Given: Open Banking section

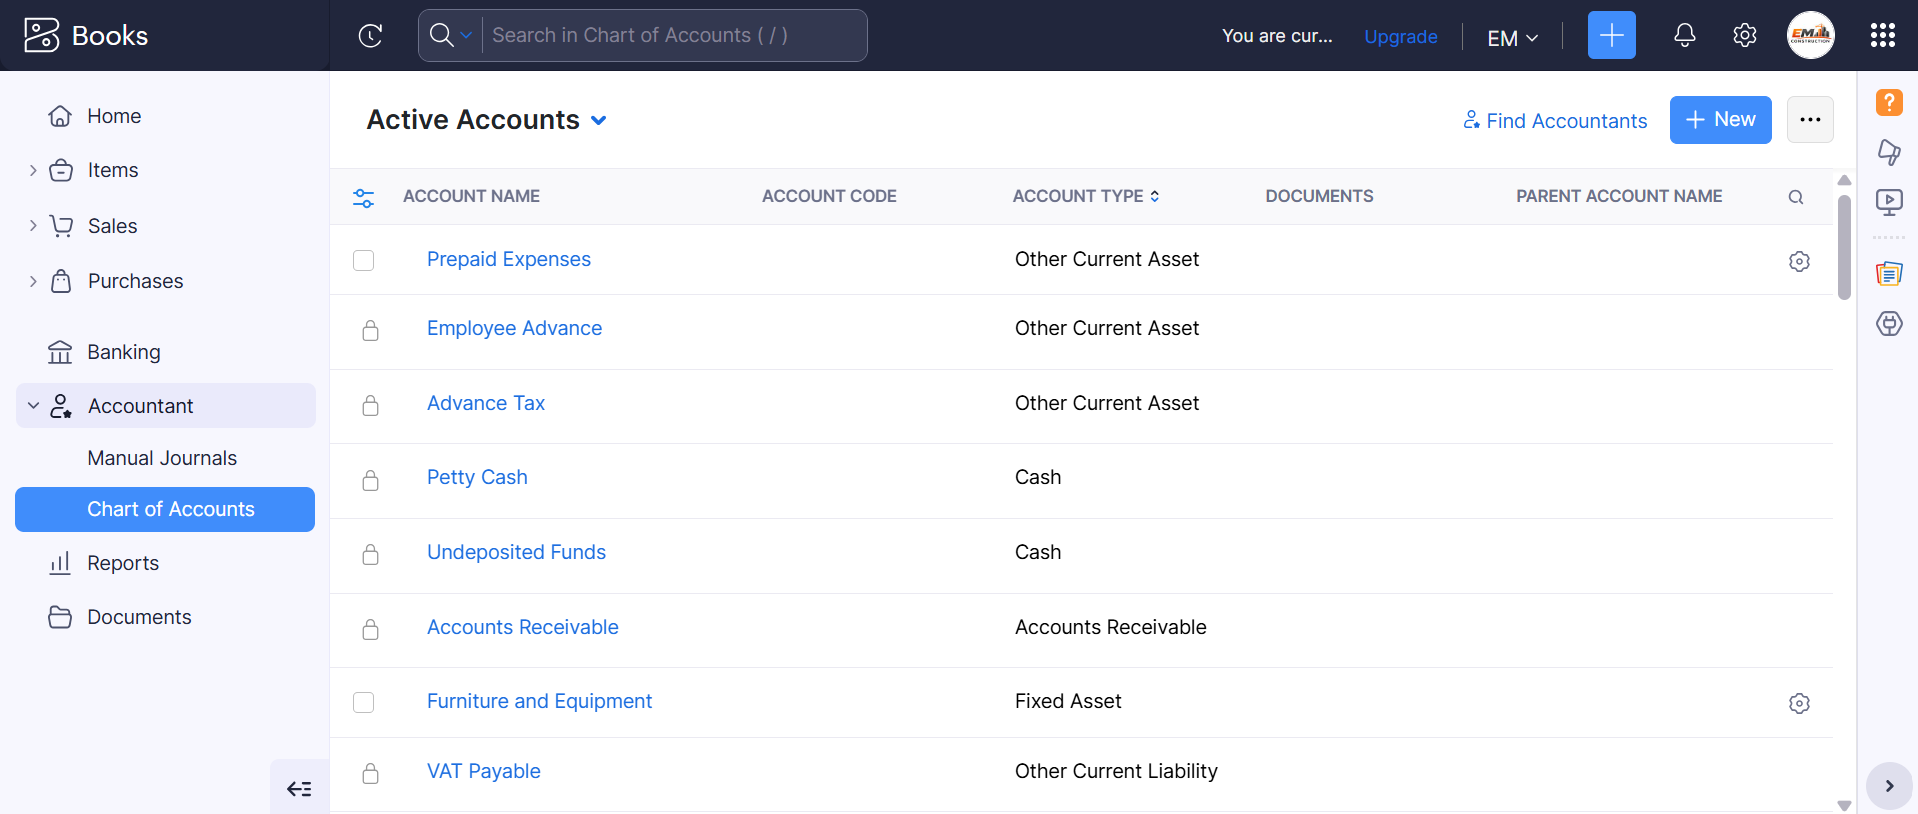Looking at the screenshot, I should pos(124,352).
